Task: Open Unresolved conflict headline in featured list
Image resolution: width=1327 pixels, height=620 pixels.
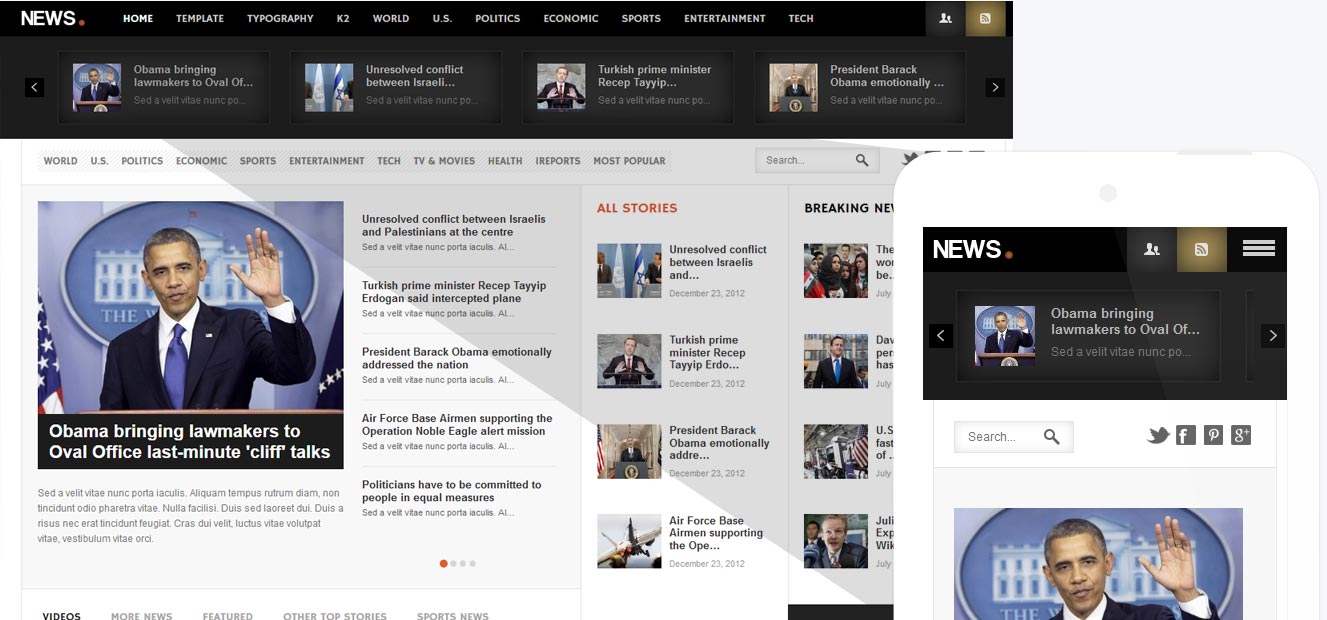Action: coord(454,225)
